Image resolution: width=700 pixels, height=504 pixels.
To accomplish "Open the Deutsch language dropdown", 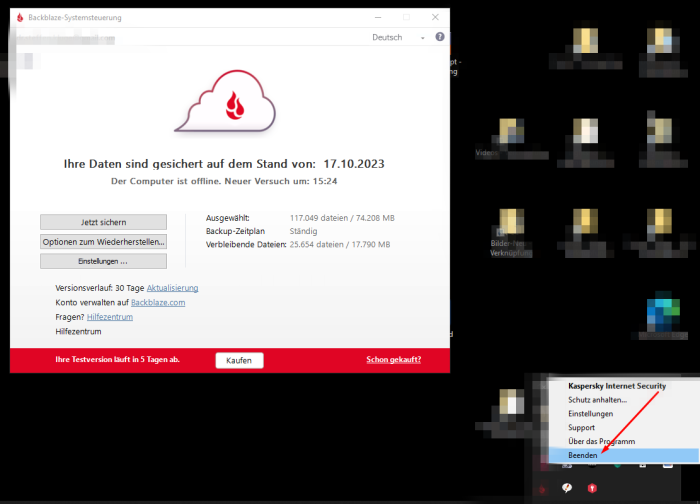I will pyautogui.click(x=398, y=37).
